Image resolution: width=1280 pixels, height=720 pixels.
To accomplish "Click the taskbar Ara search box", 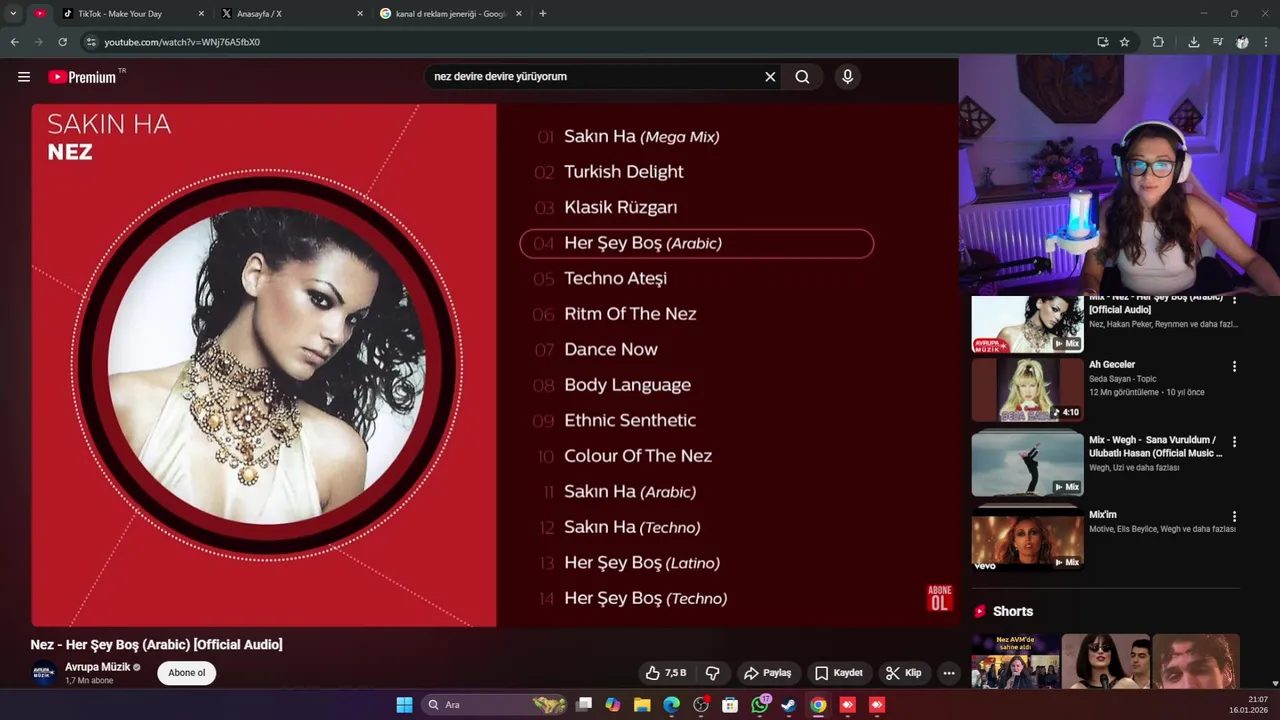I will pos(495,705).
